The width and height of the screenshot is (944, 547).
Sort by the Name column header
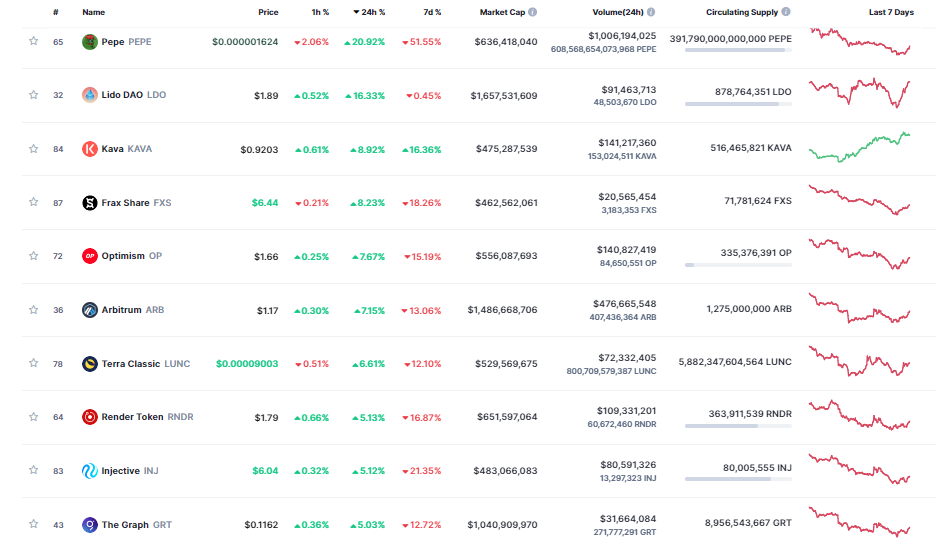[x=93, y=12]
